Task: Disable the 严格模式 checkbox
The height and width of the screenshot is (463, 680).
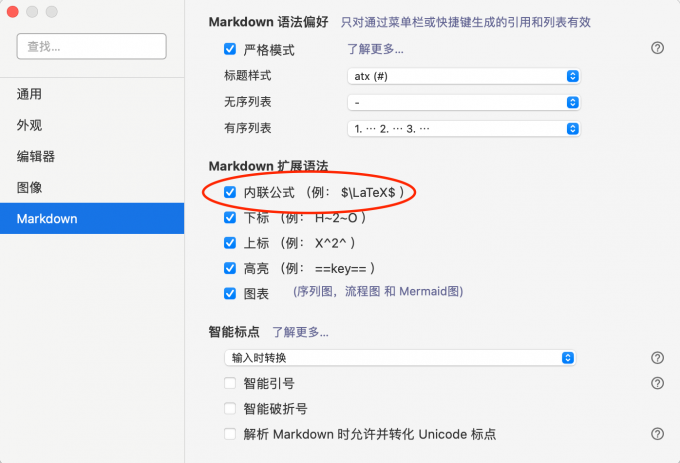Action: [x=230, y=49]
